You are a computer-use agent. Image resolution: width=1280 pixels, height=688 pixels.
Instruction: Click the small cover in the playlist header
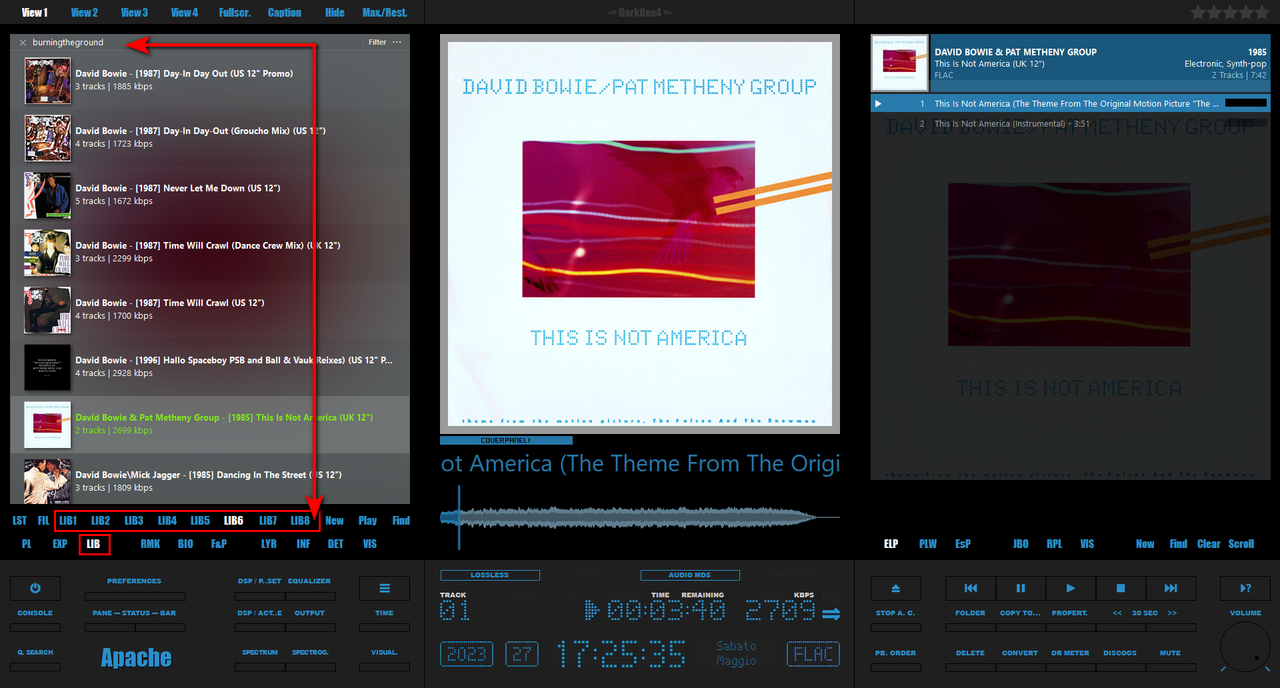click(900, 63)
